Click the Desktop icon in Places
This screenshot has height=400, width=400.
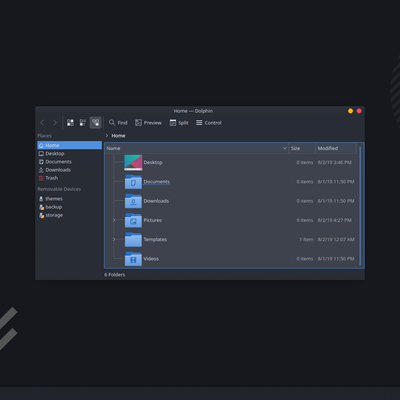(41, 154)
